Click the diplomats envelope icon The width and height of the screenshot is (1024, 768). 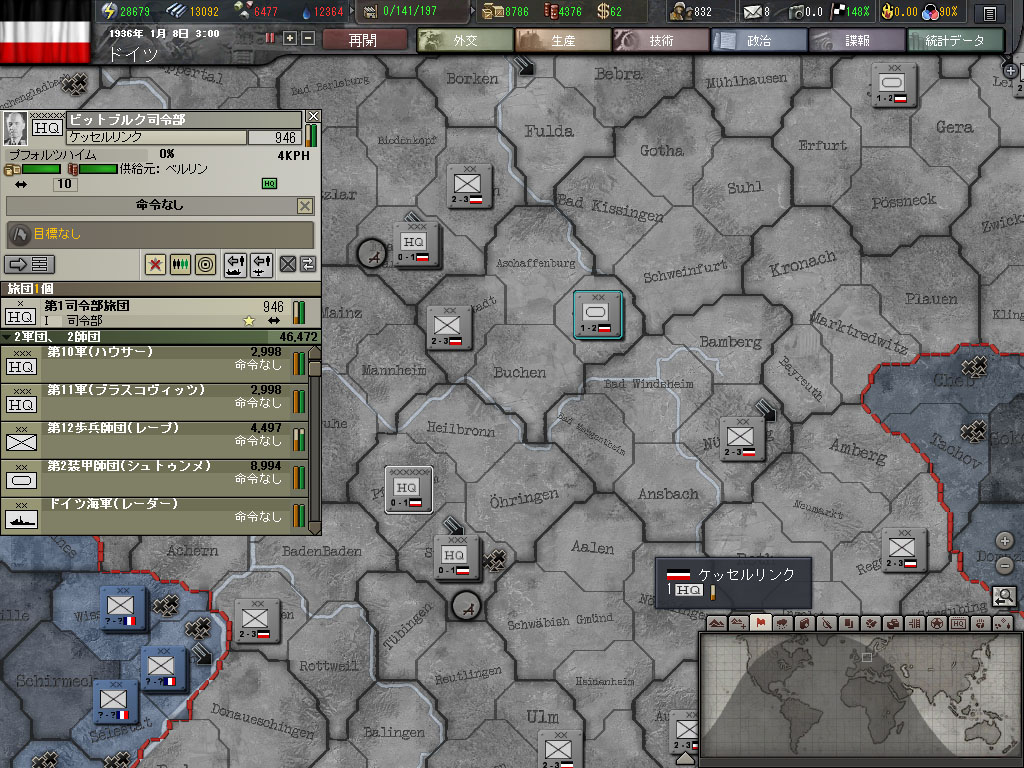point(752,11)
